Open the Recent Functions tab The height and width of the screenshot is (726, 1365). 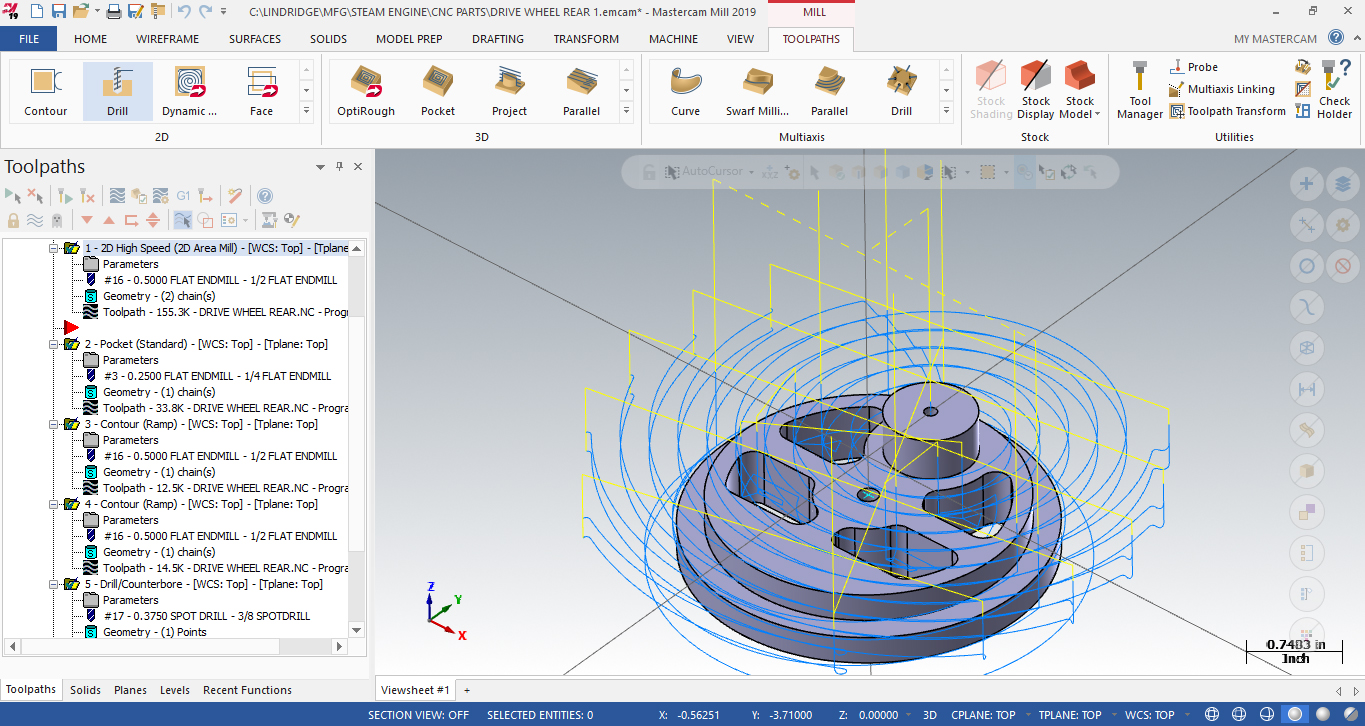coord(247,690)
